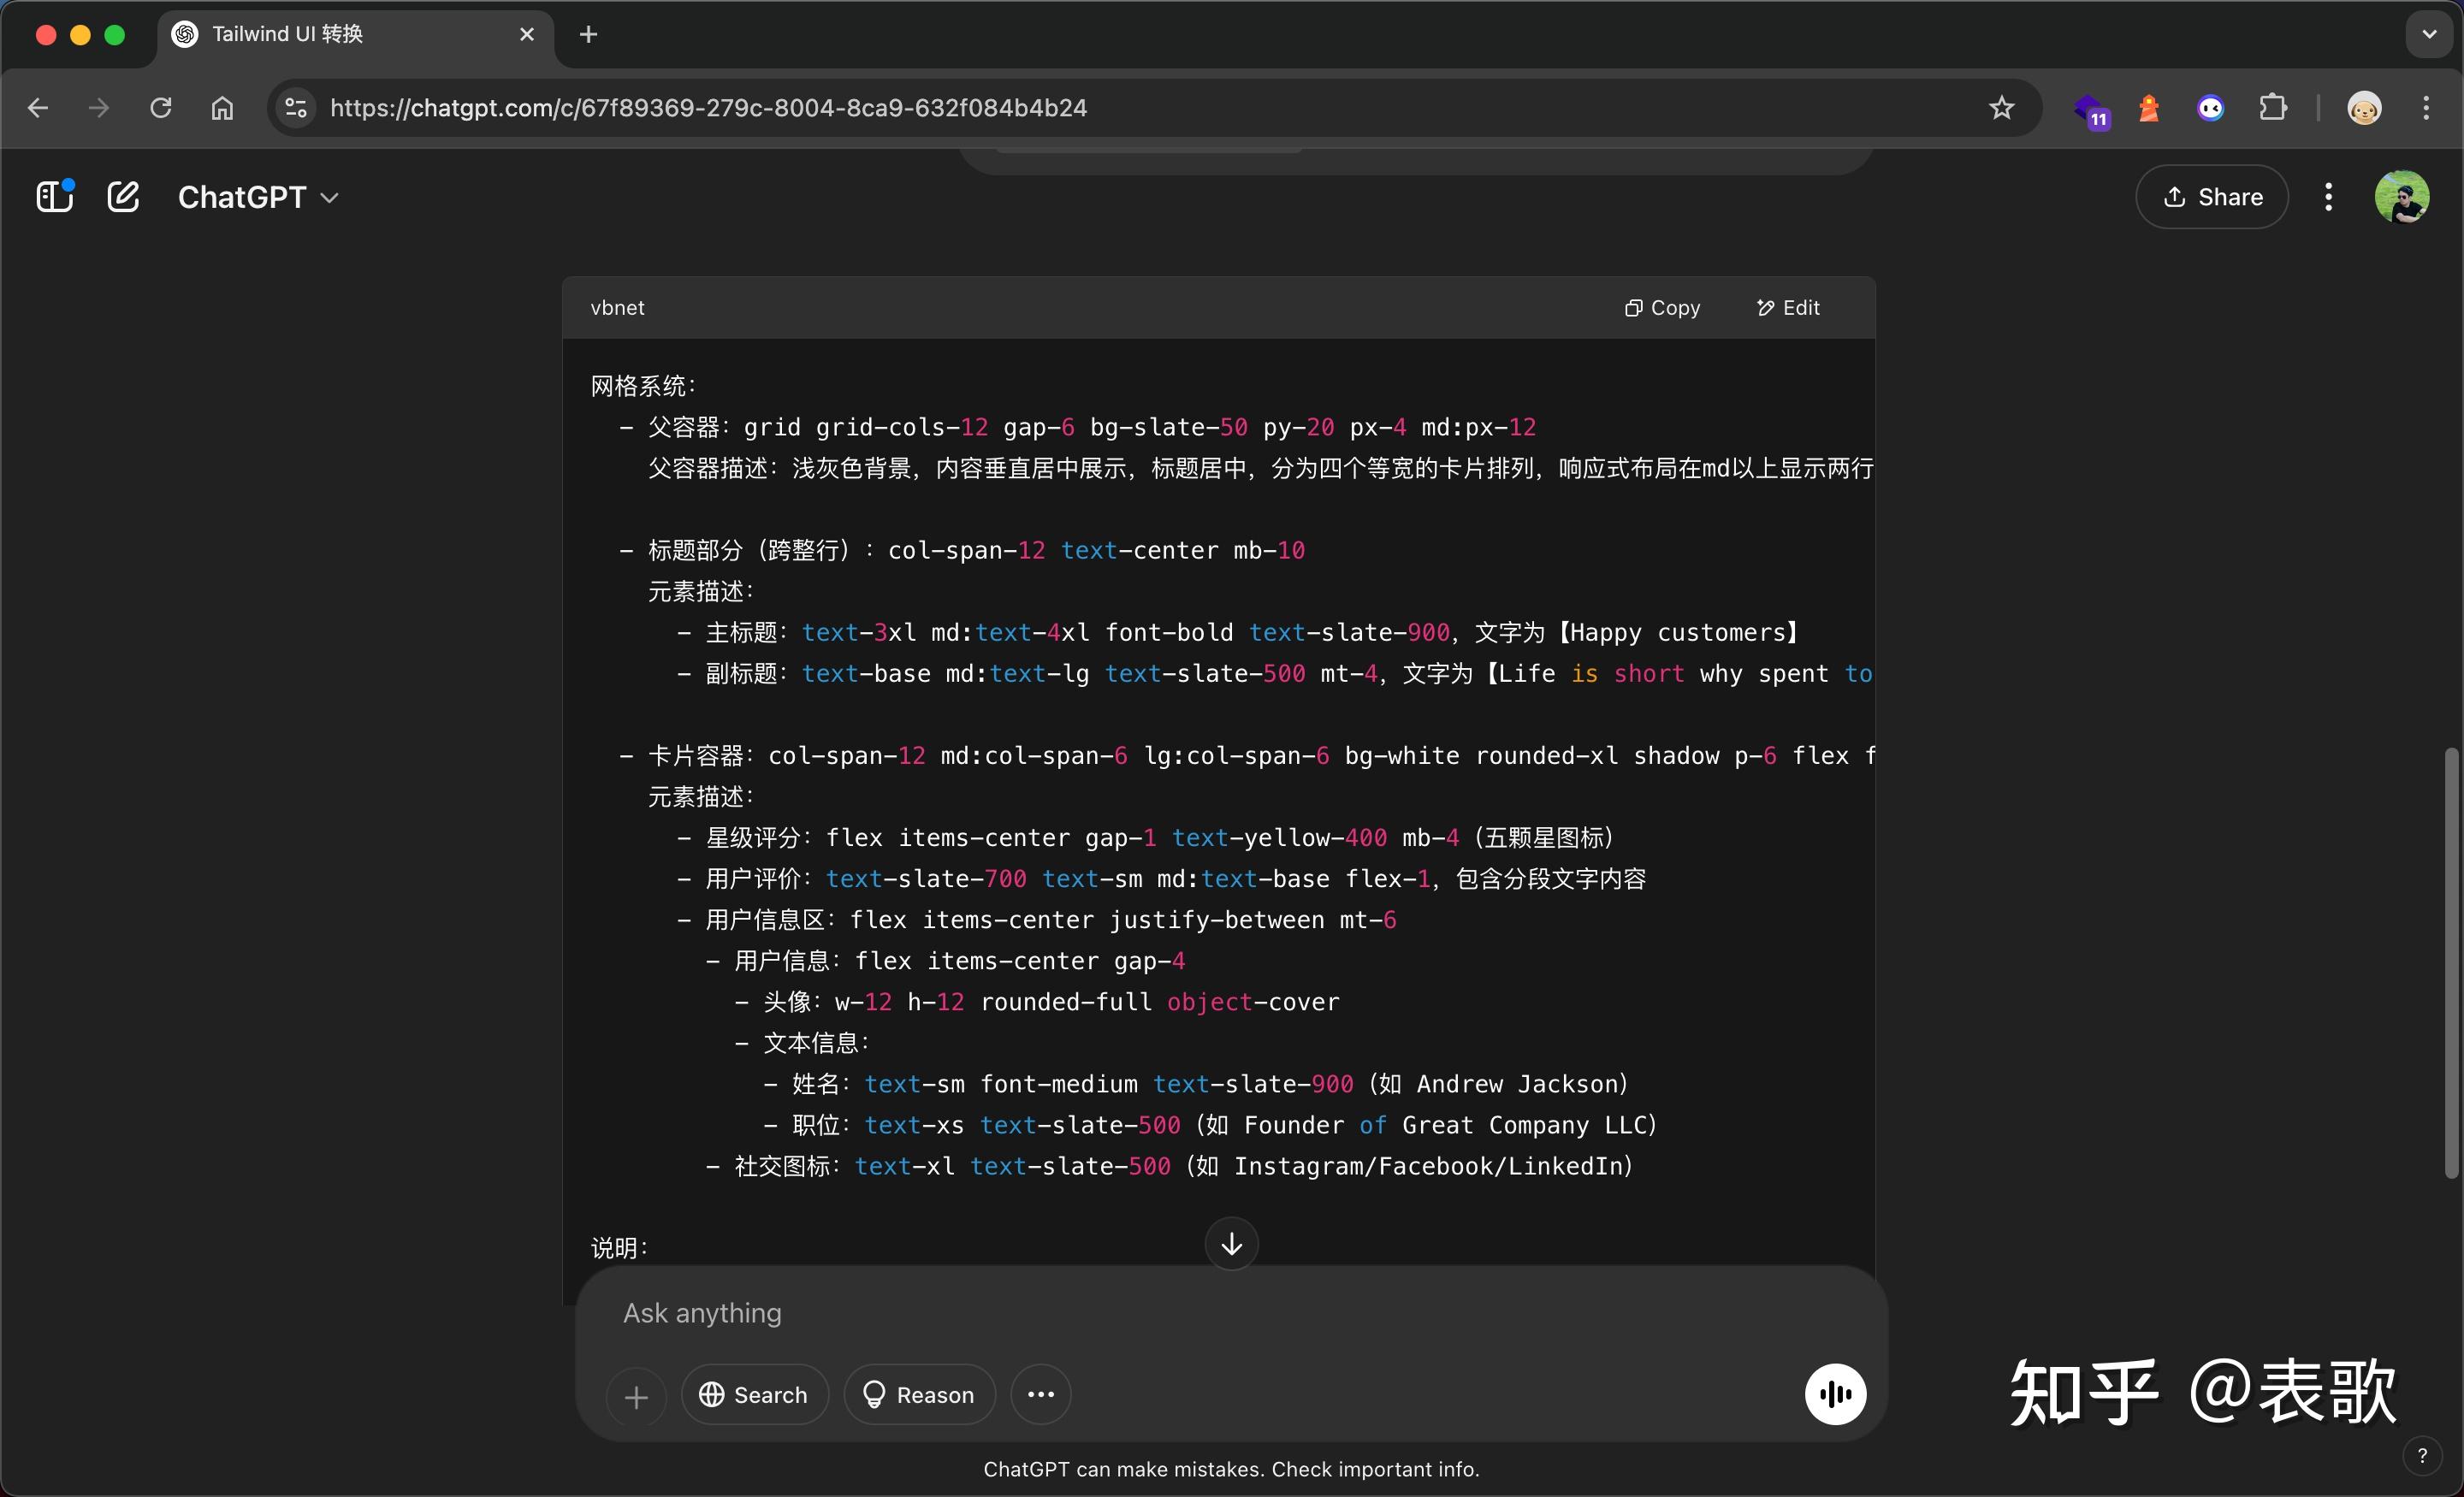Screen dimensions: 2464x1497
Task: Enable the Search tool in chat input
Action: tap(754, 1394)
